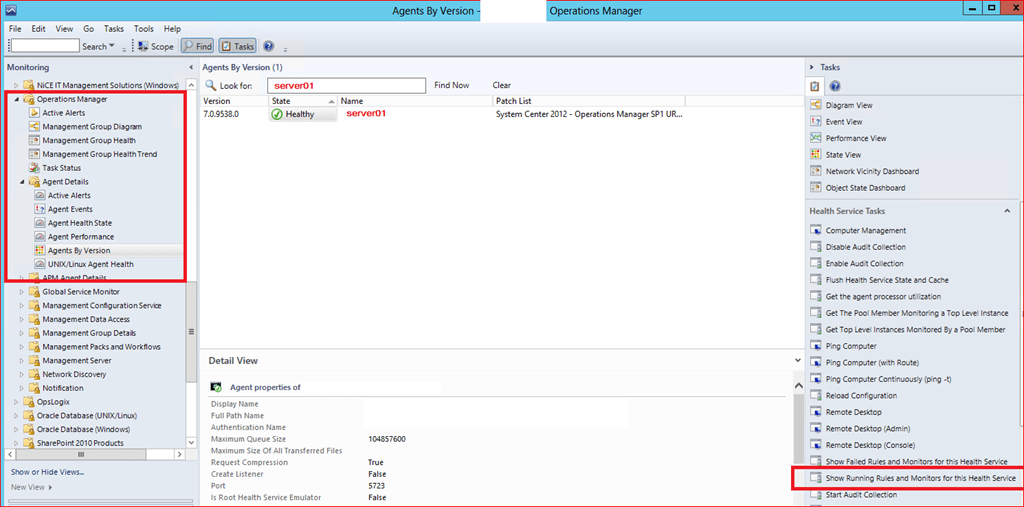The width and height of the screenshot is (1024, 507).
Task: Toggle the Find toolbar button
Action: [x=197, y=46]
